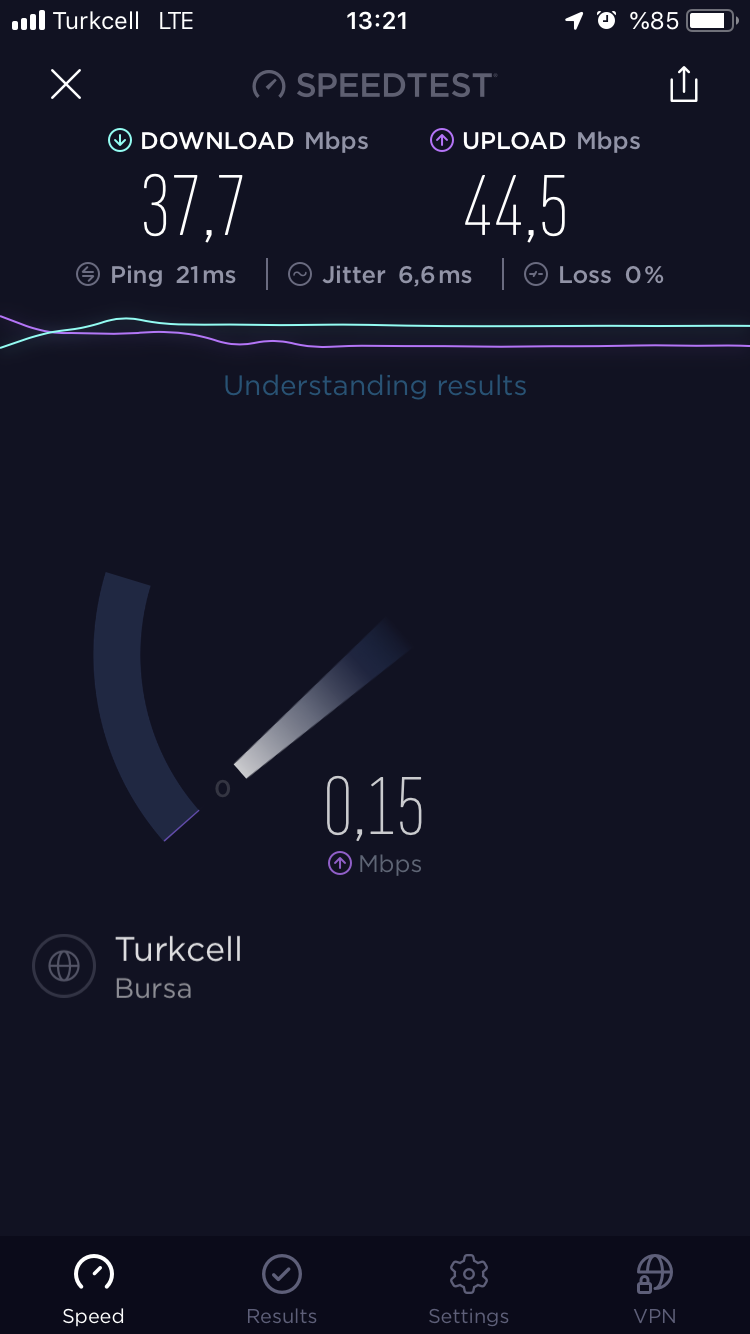Tap the share icon in top right

[x=684, y=84]
